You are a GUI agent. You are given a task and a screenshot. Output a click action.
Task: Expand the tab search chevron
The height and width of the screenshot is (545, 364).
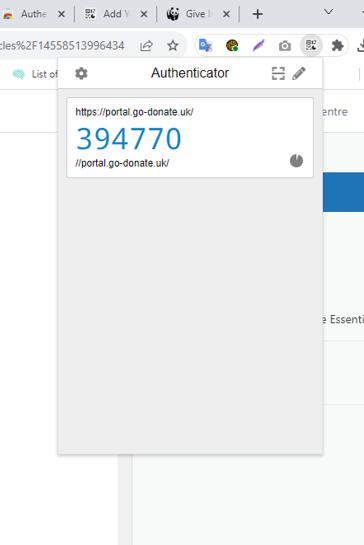328,12
